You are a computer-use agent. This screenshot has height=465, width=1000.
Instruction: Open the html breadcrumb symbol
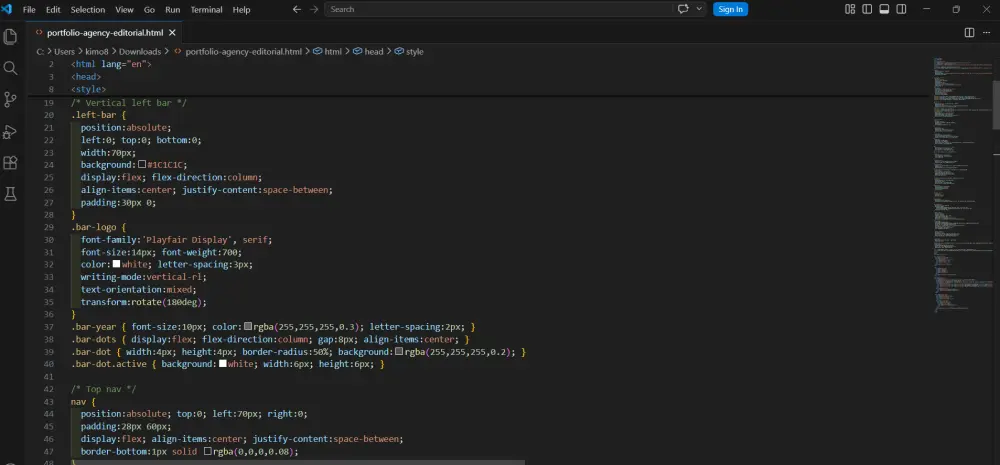(333, 52)
